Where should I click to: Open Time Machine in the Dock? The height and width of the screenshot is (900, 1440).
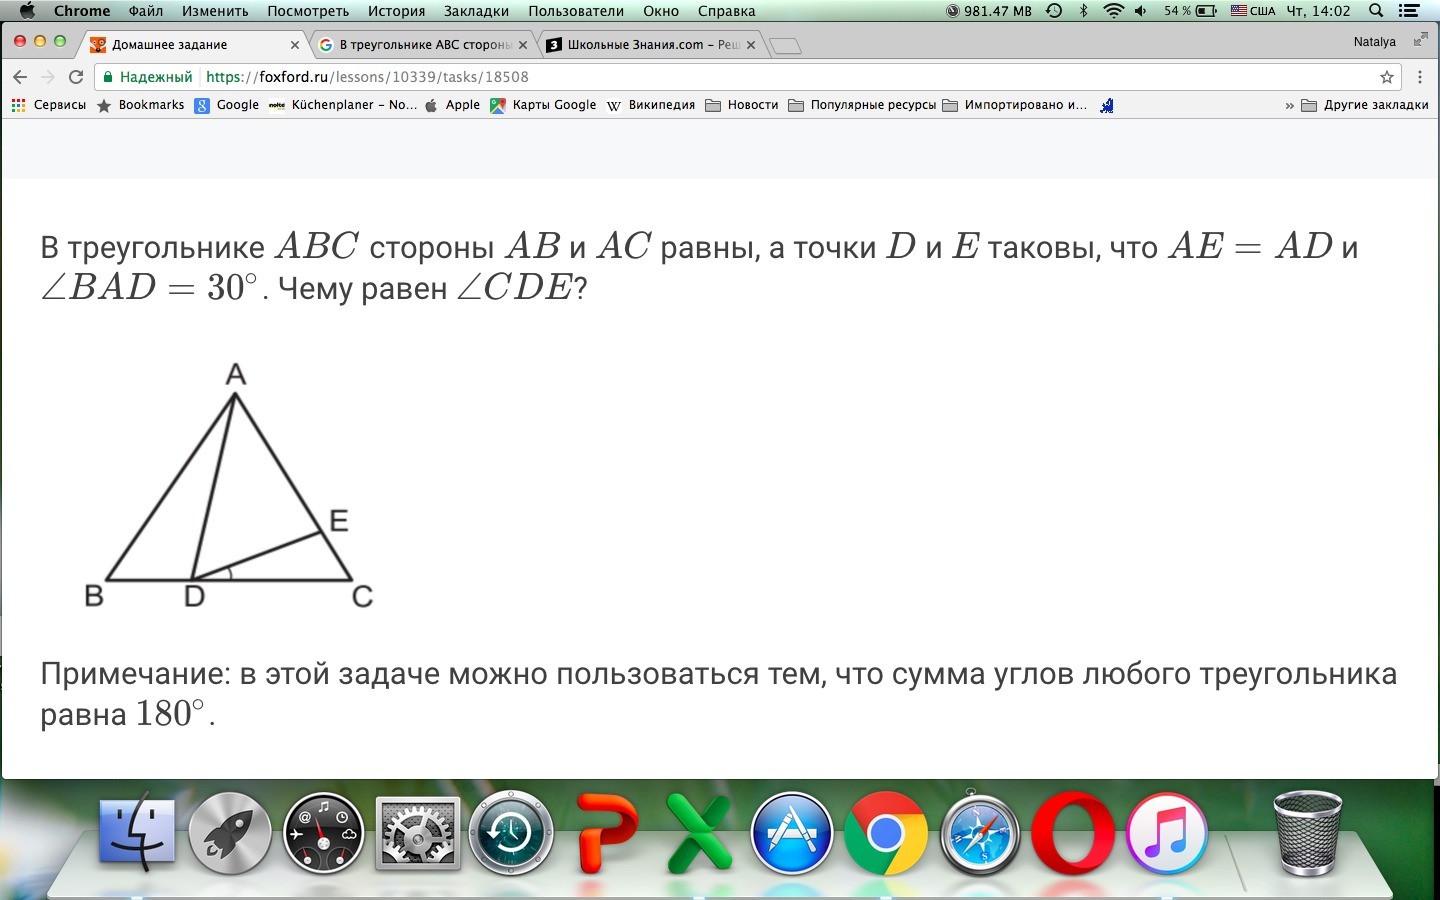click(x=512, y=832)
